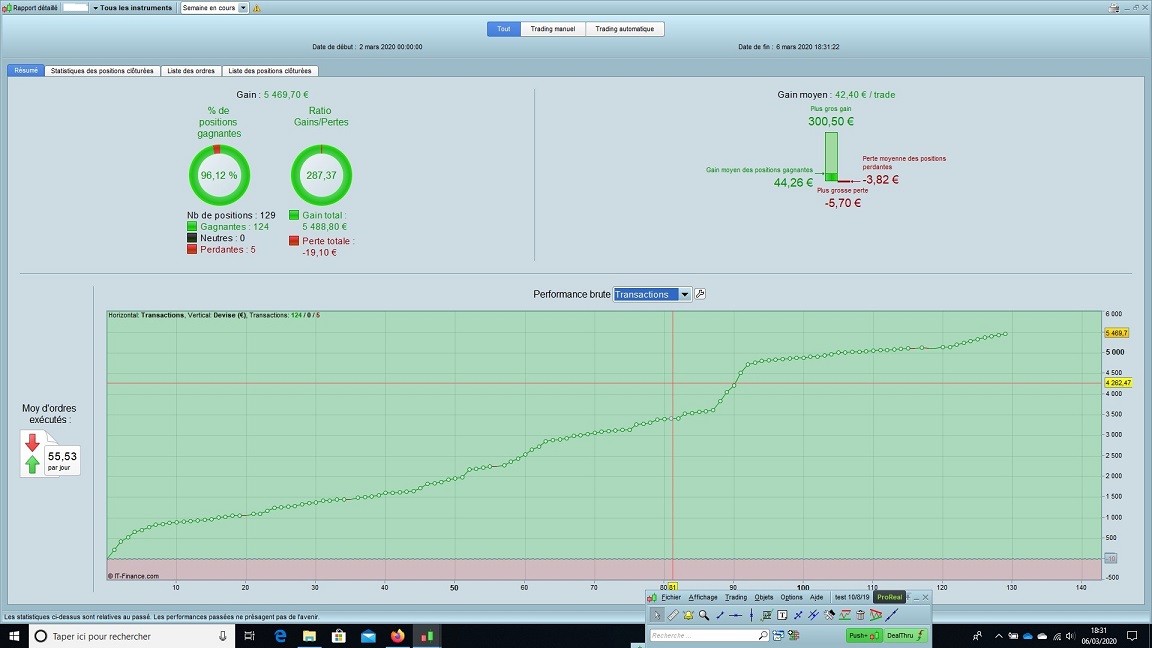
Task: Open Microsoft Store from taskbar
Action: [339, 636]
